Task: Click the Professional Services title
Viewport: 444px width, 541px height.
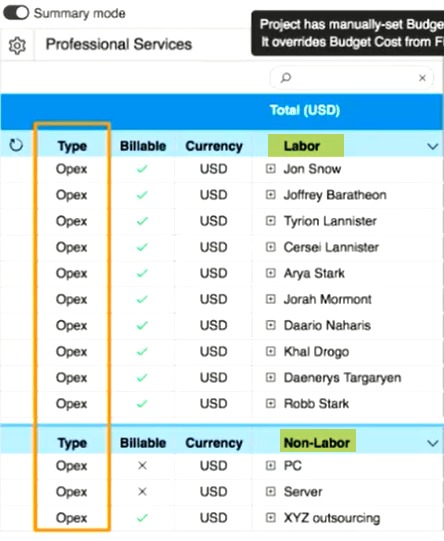Action: [x=119, y=45]
